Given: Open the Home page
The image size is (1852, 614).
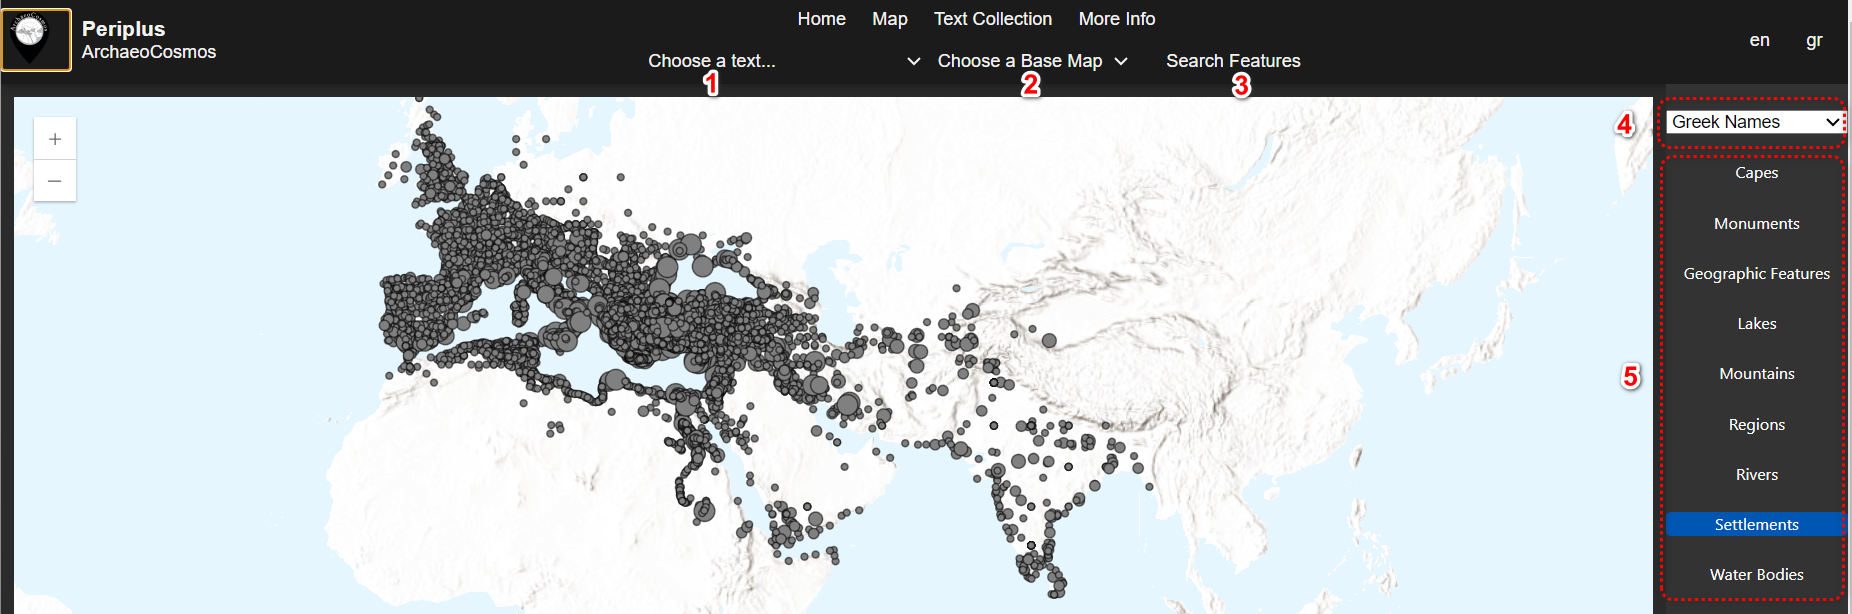Looking at the screenshot, I should [821, 19].
